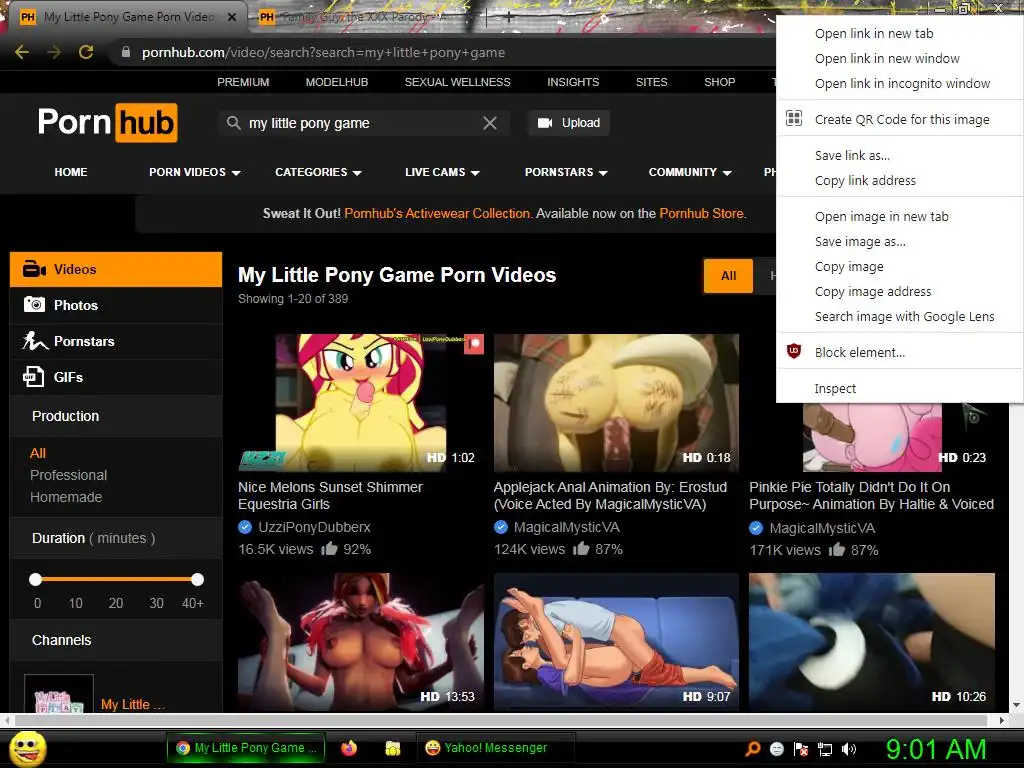Click the flag notification tray icon
The width and height of the screenshot is (1024, 768).
801,749
